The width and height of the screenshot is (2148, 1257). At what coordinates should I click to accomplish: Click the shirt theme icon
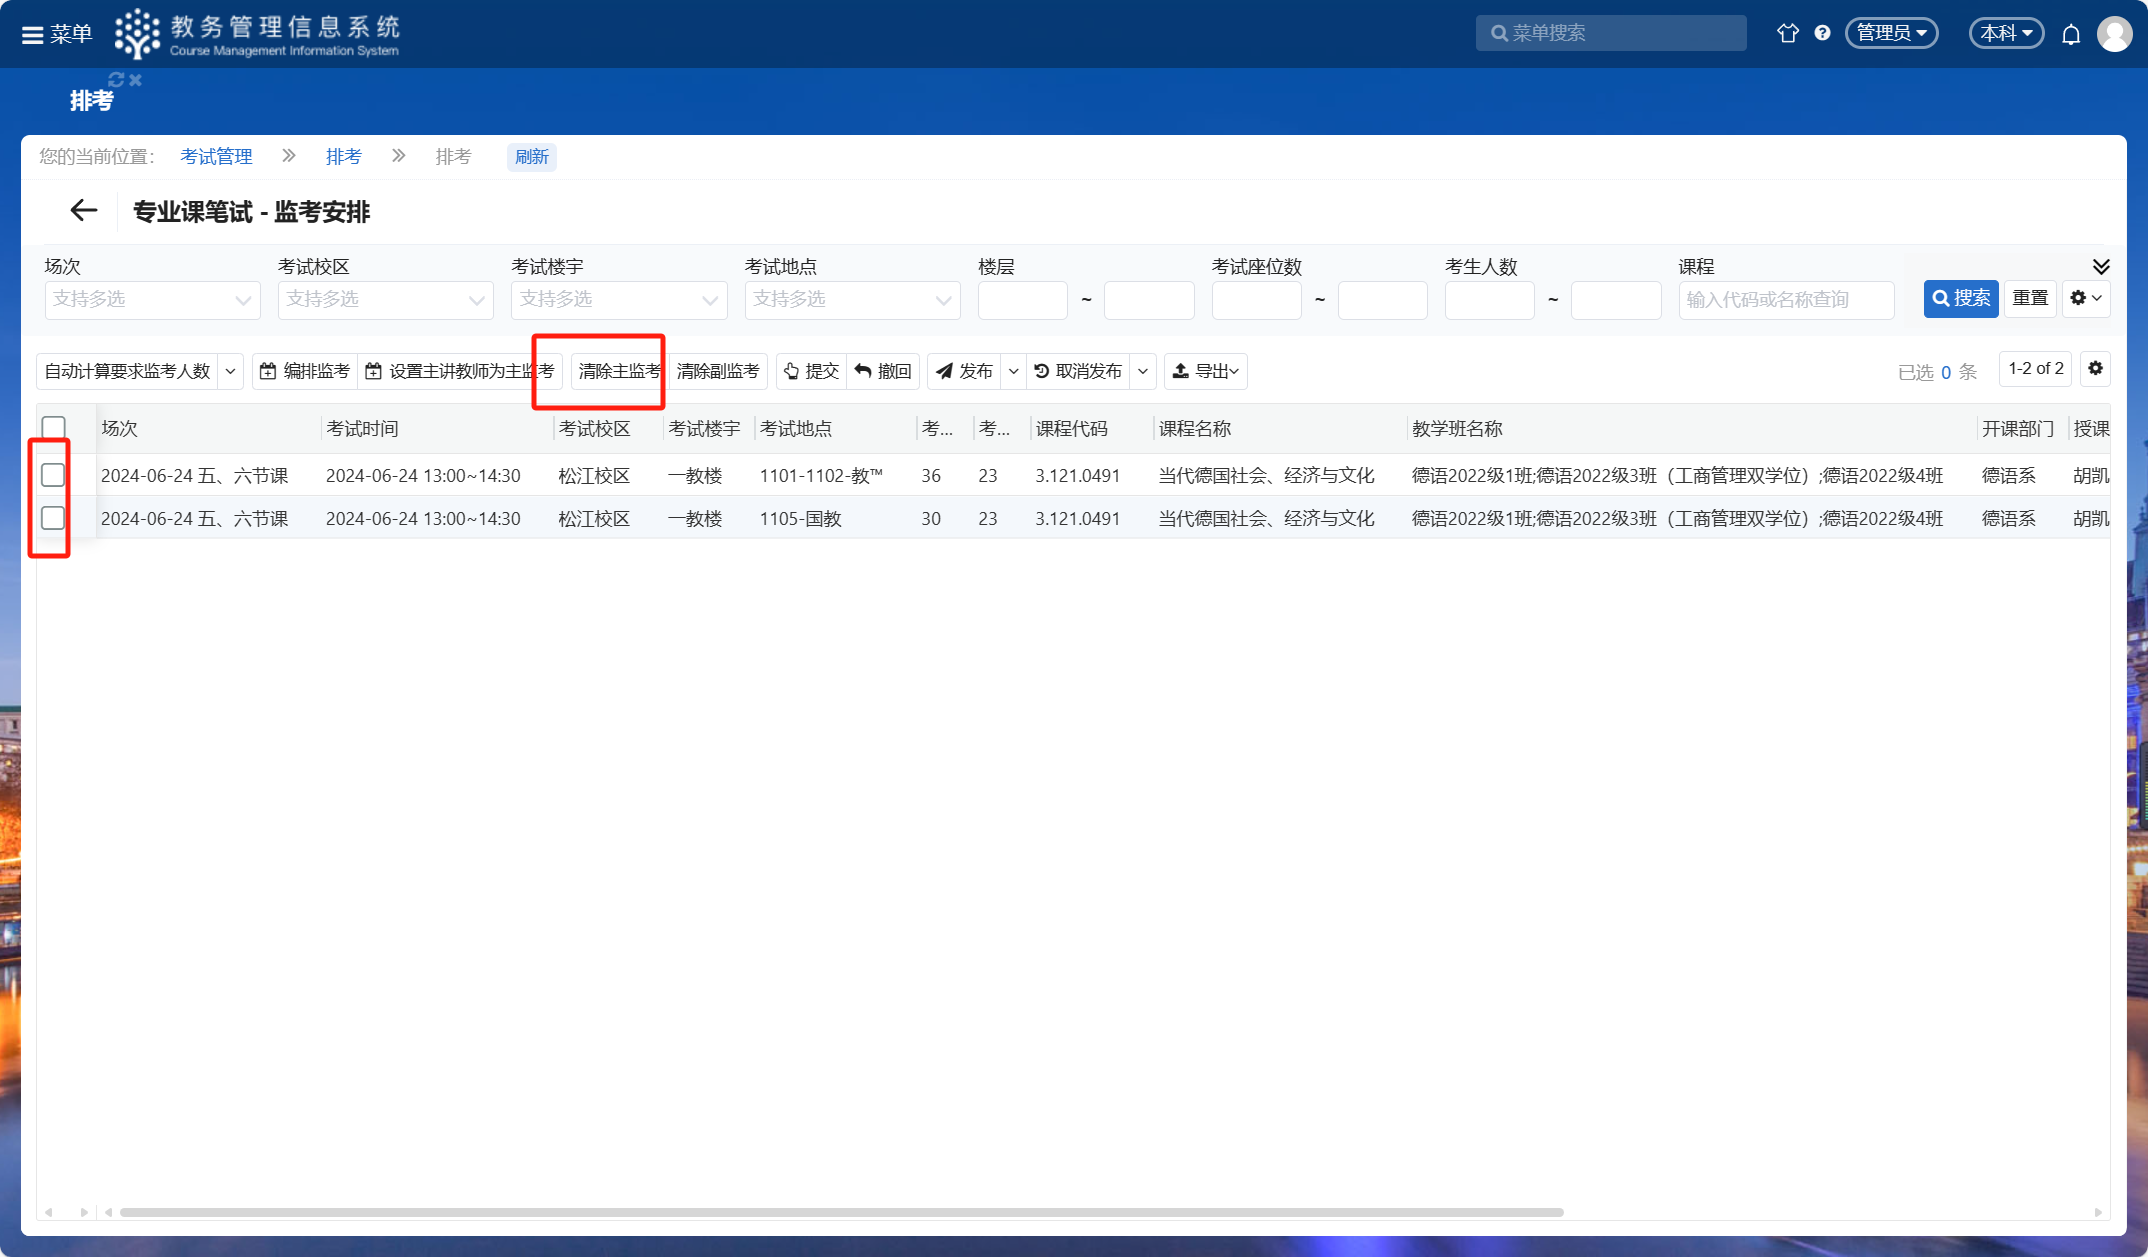click(x=1788, y=33)
